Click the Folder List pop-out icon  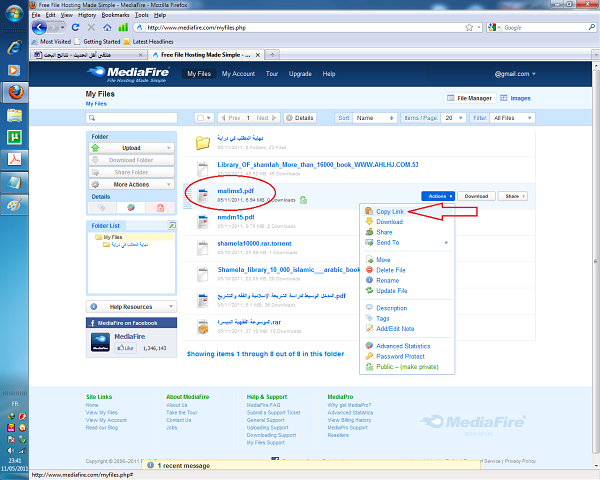click(x=172, y=225)
